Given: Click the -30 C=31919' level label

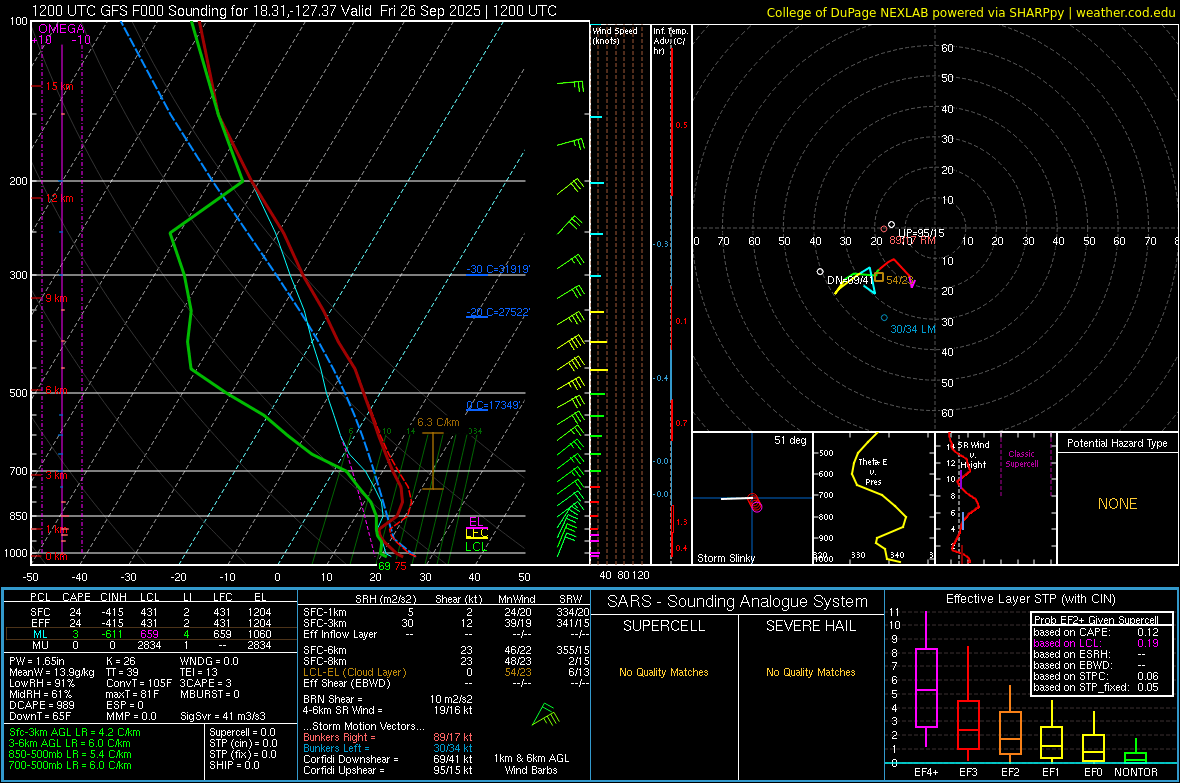Looking at the screenshot, I should 498,269.
